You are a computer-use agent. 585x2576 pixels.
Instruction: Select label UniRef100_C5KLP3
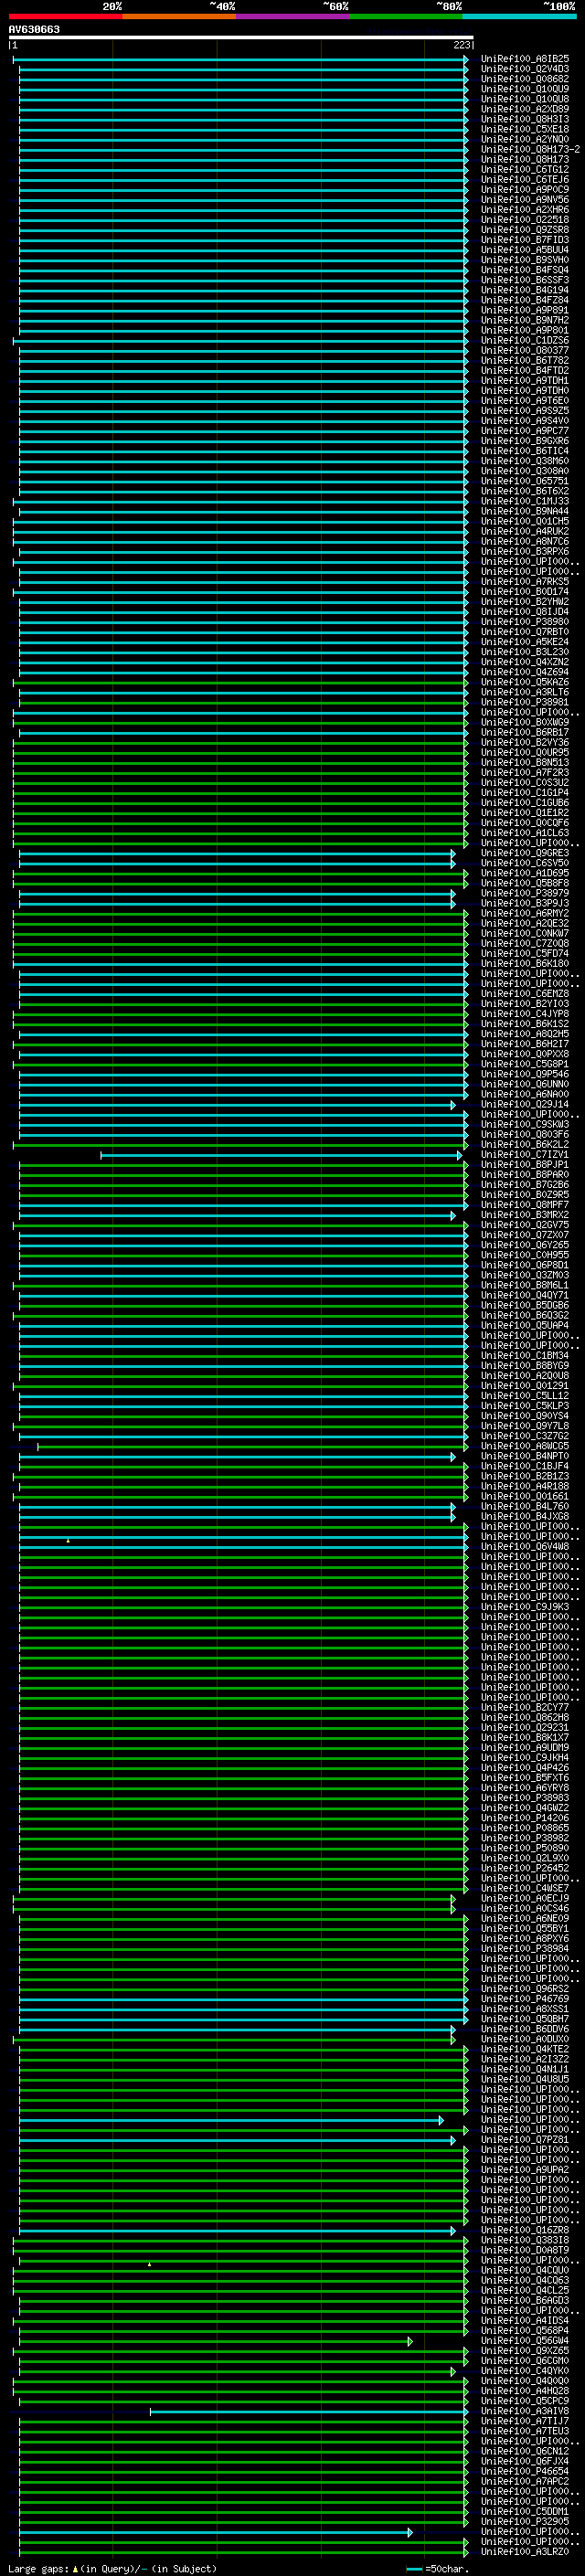click(525, 1406)
